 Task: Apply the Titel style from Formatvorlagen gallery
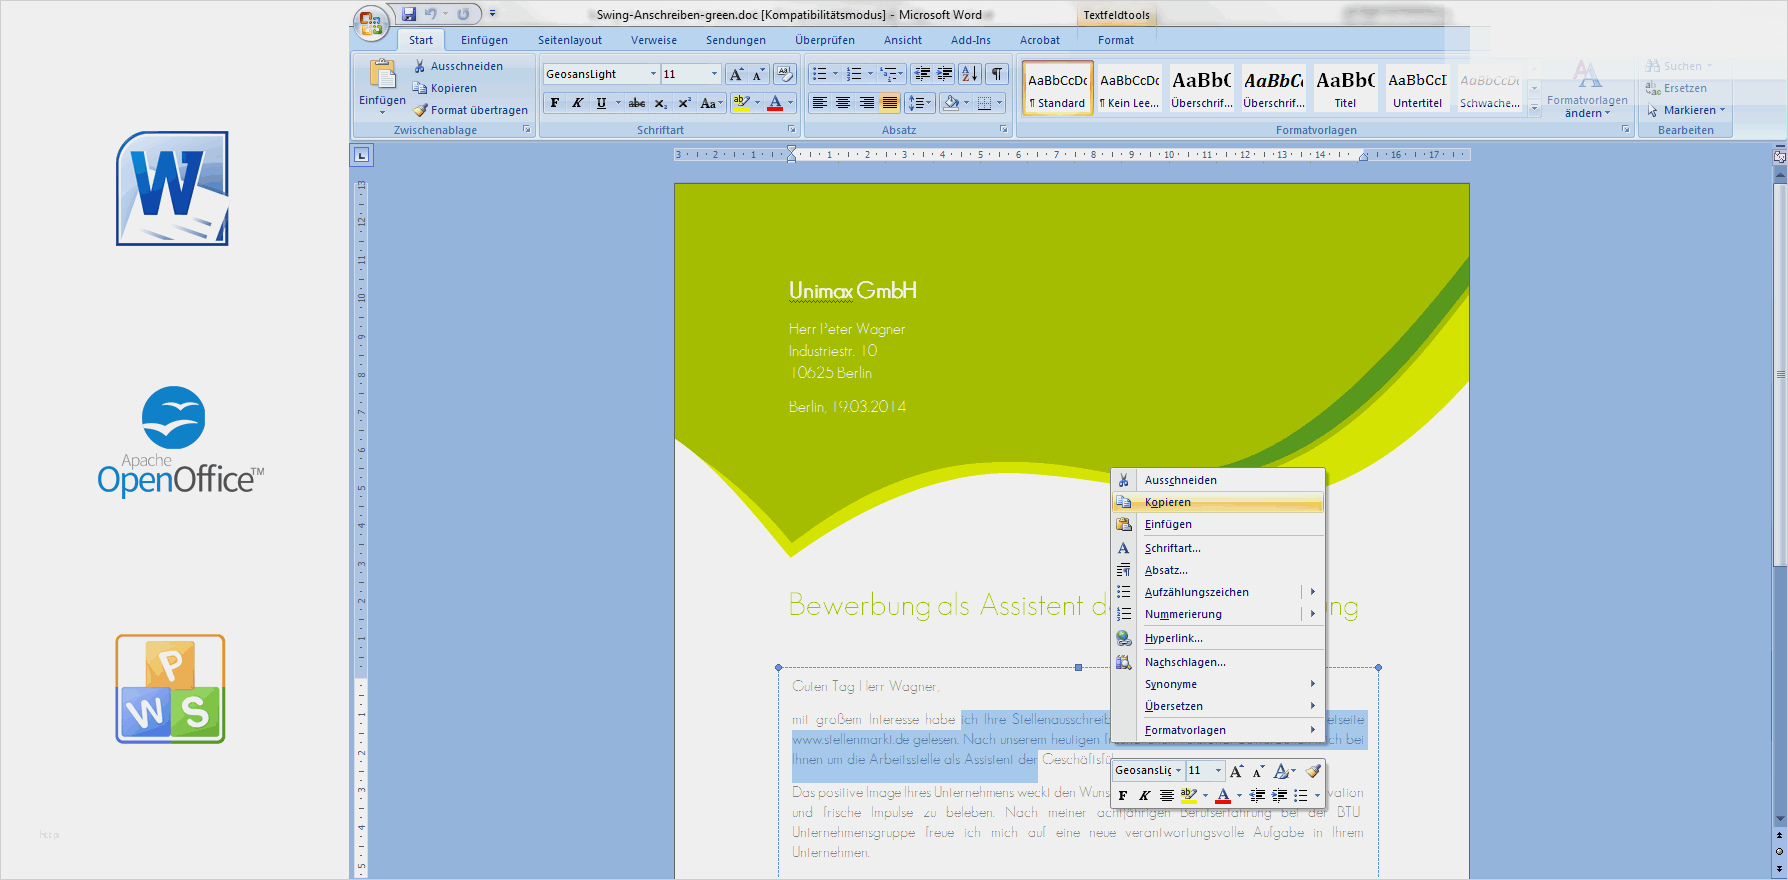(1345, 89)
